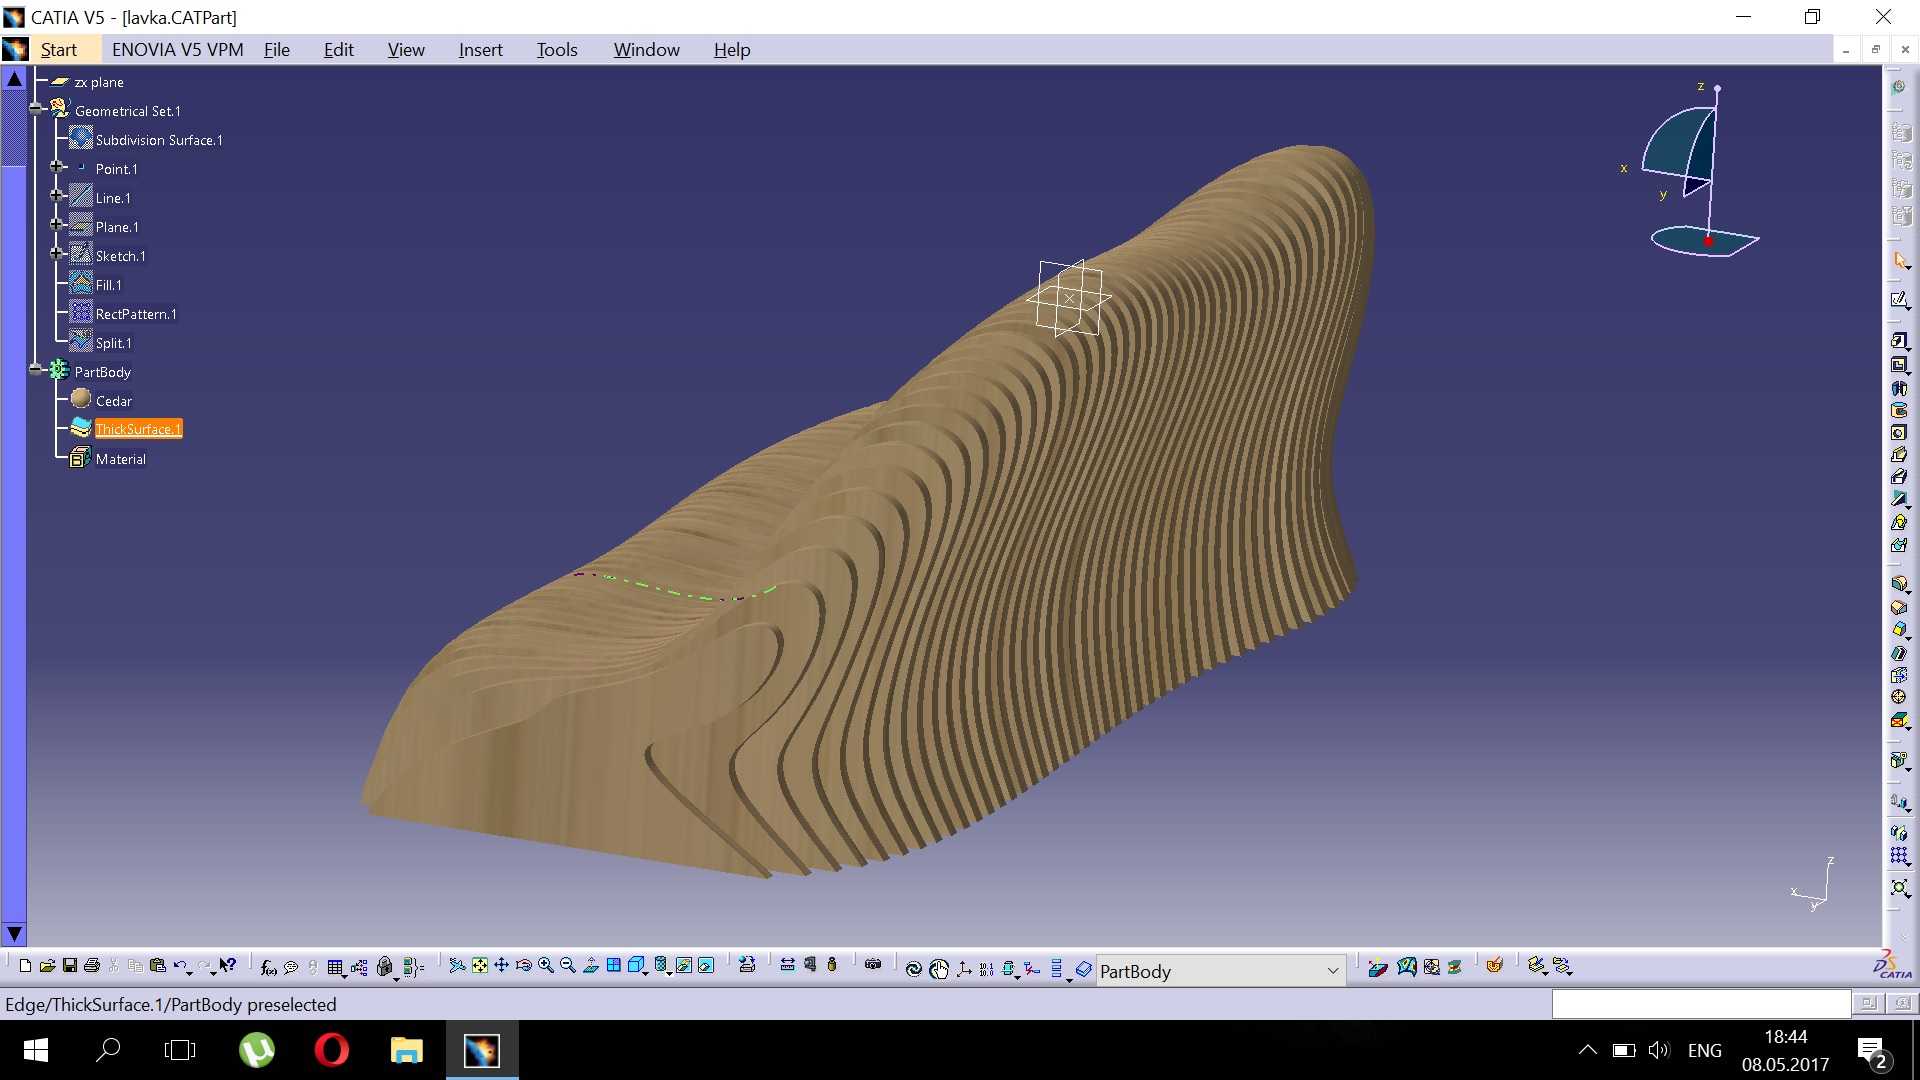The image size is (1920, 1080).
Task: Expand the Sketch.1 tree node
Action: coord(58,255)
